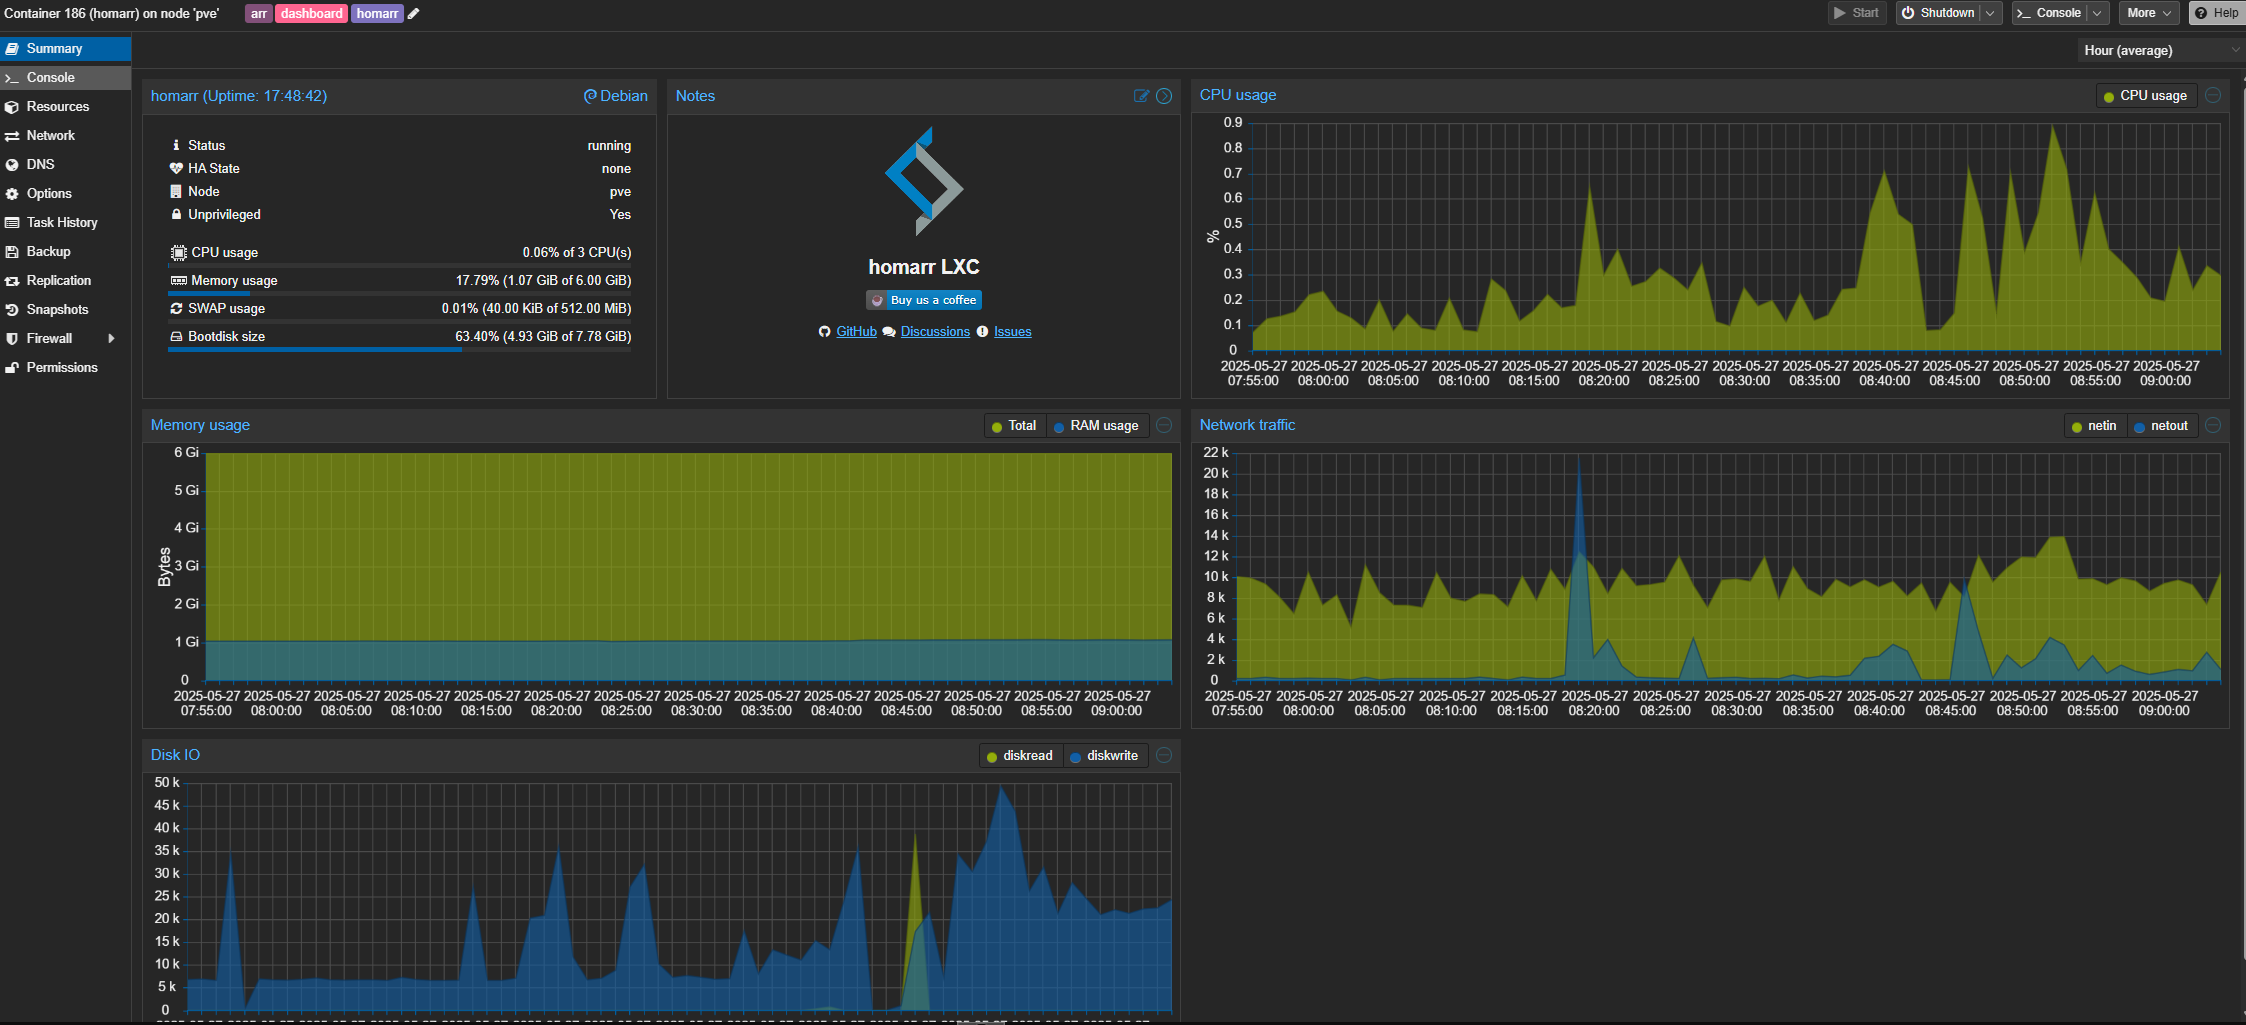Viewport: 2246px width, 1025px height.
Task: Open the Shutdown dropdown arrow
Action: tap(1990, 13)
